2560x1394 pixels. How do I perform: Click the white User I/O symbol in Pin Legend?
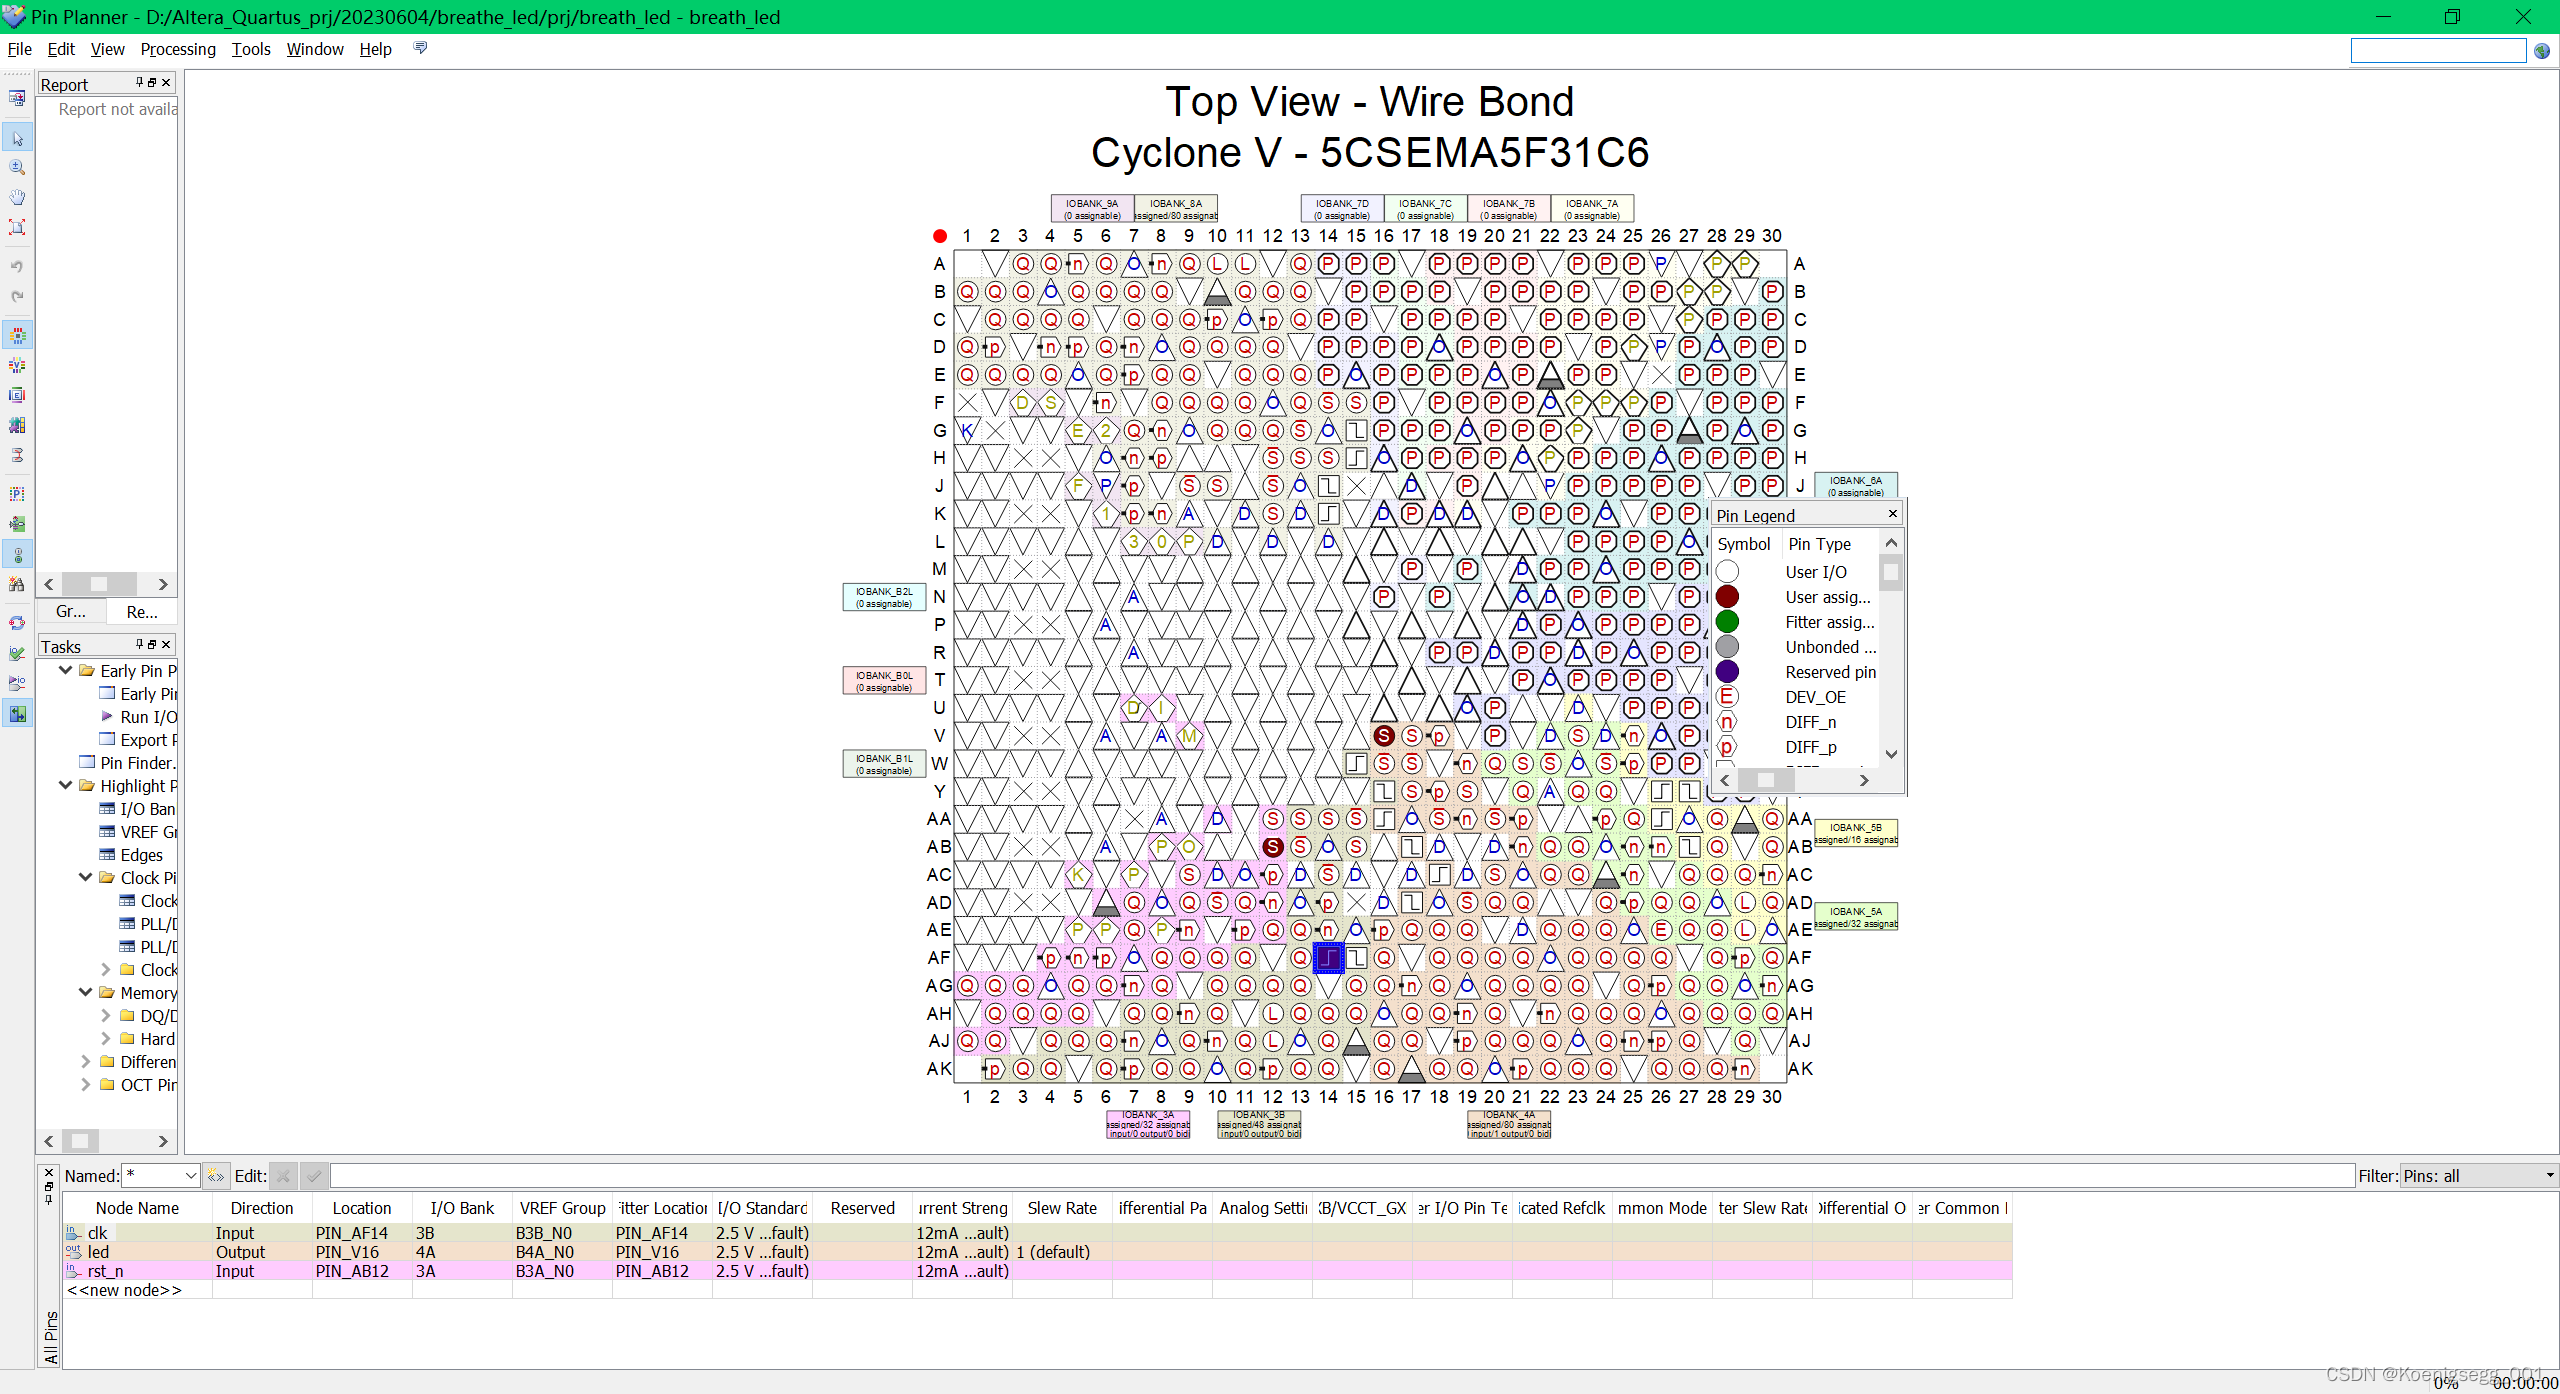click(x=1728, y=571)
